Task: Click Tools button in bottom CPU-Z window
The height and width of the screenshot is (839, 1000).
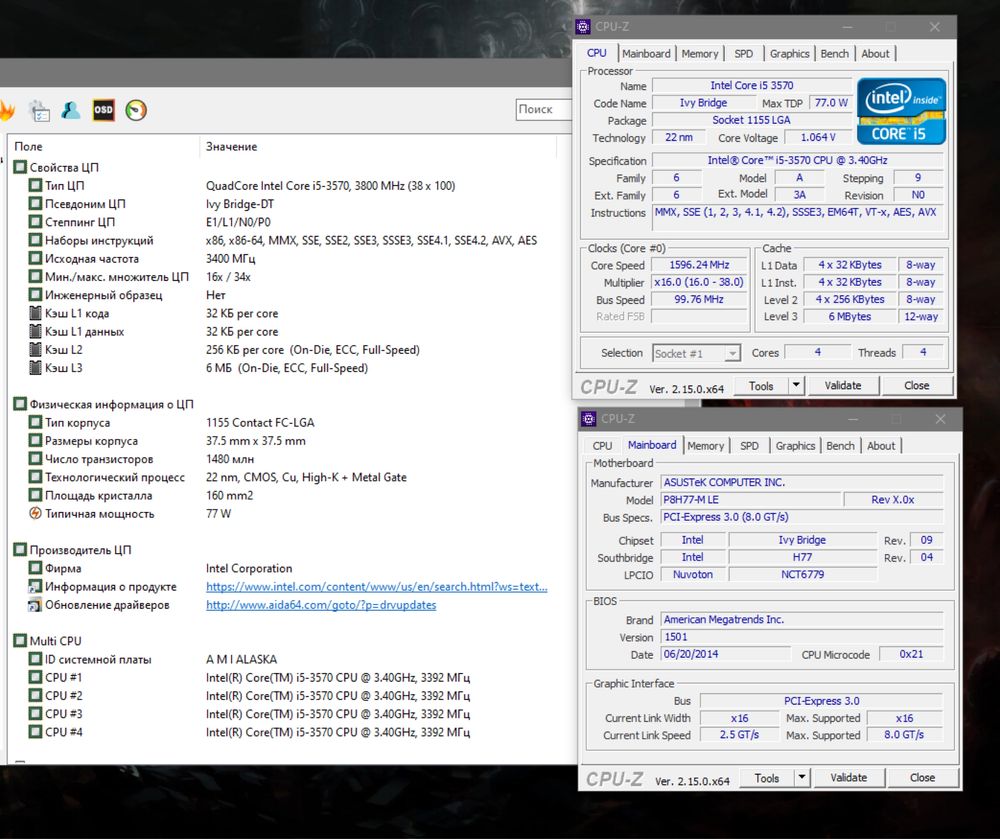Action: [767, 777]
